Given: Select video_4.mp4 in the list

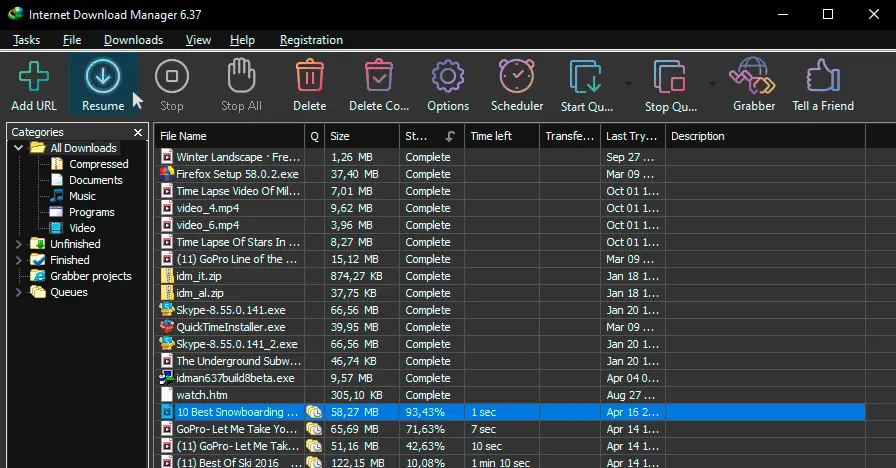Looking at the screenshot, I should coord(510,208).
